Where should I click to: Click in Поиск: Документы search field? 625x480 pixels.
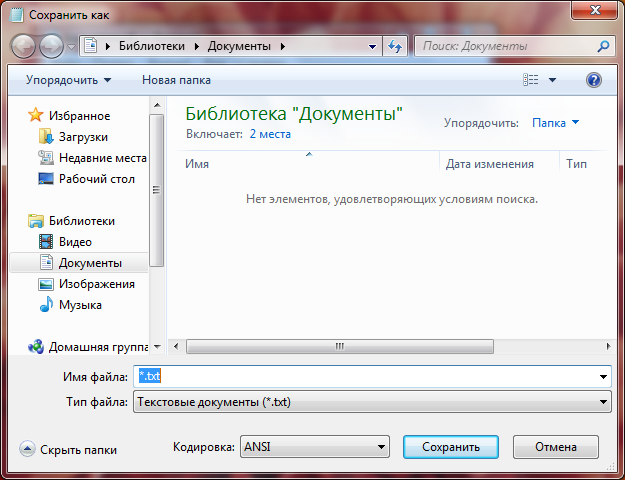[x=506, y=46]
